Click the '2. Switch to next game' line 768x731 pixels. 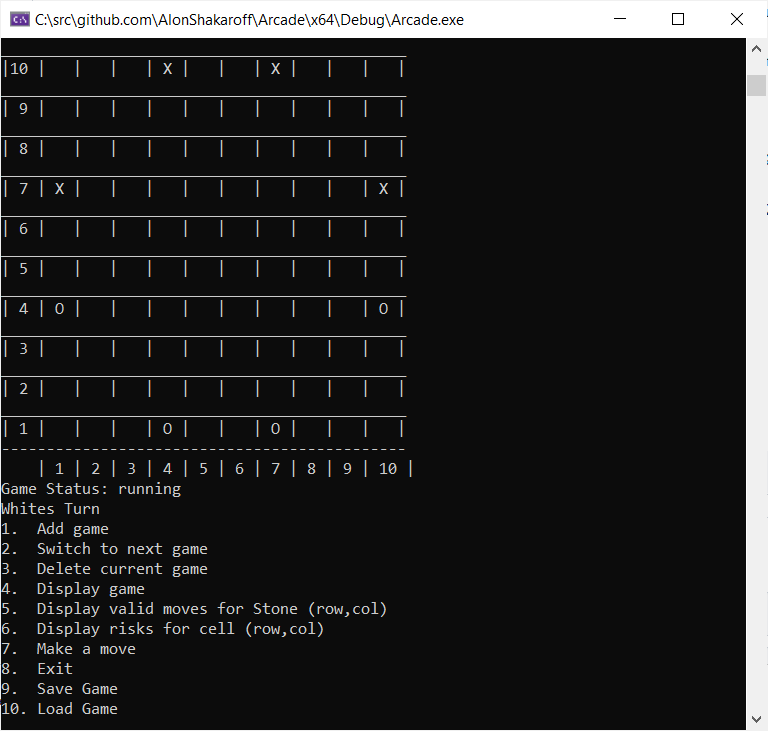tap(104, 549)
